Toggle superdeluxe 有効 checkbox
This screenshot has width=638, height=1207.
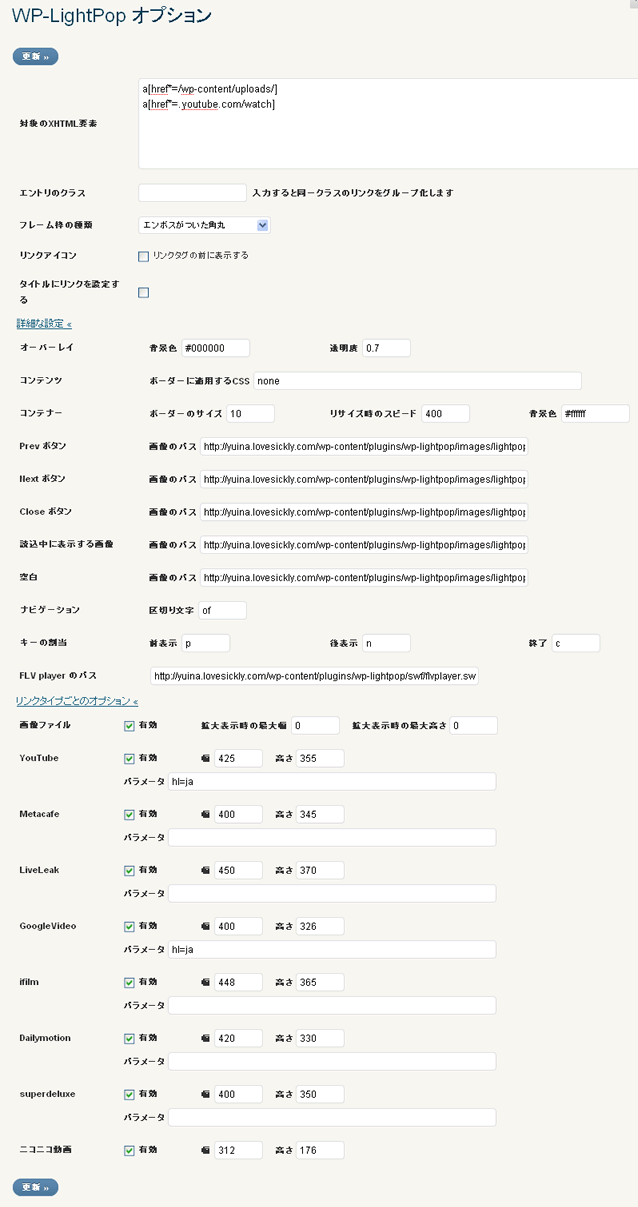click(129, 1095)
